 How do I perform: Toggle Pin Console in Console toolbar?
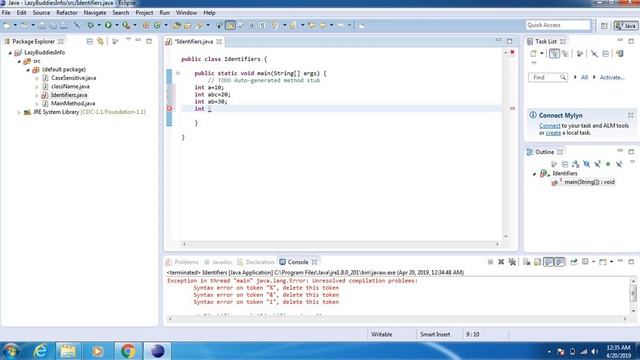(574, 262)
